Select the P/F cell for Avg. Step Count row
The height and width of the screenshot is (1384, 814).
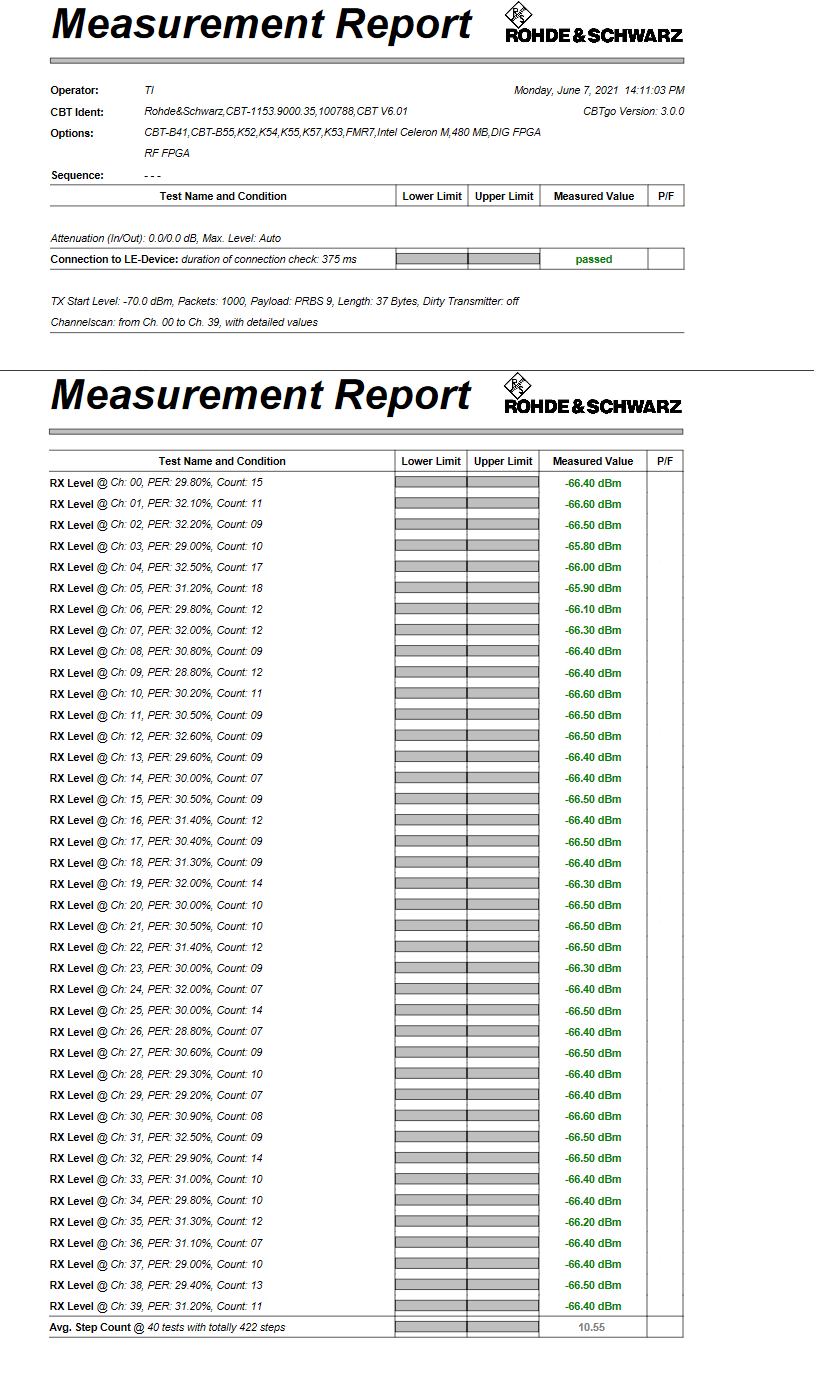pyautogui.click(x=665, y=1327)
